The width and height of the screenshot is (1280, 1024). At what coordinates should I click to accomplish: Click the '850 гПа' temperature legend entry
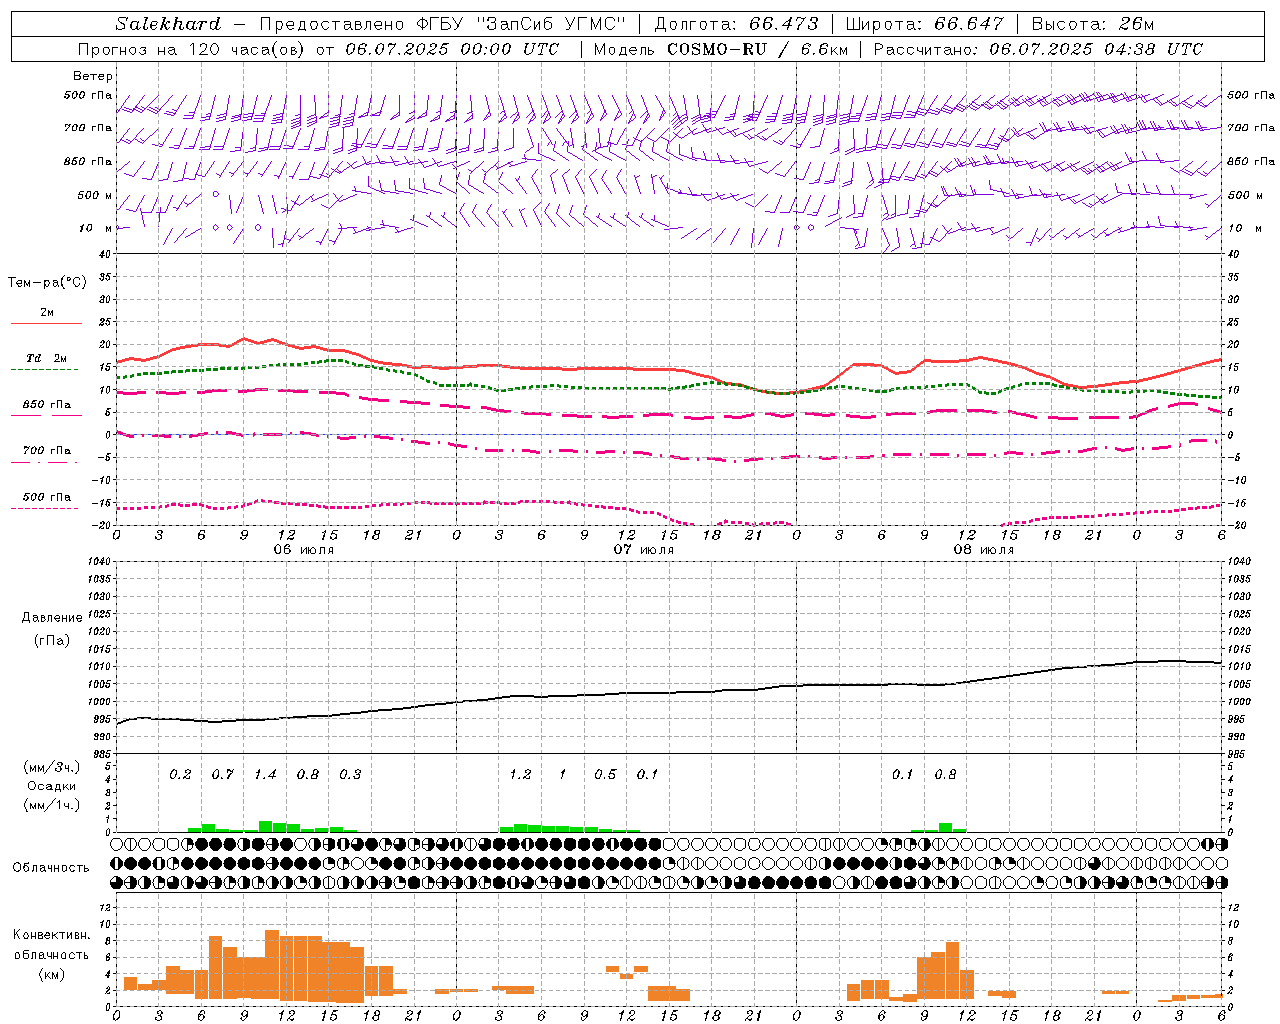pyautogui.click(x=46, y=405)
